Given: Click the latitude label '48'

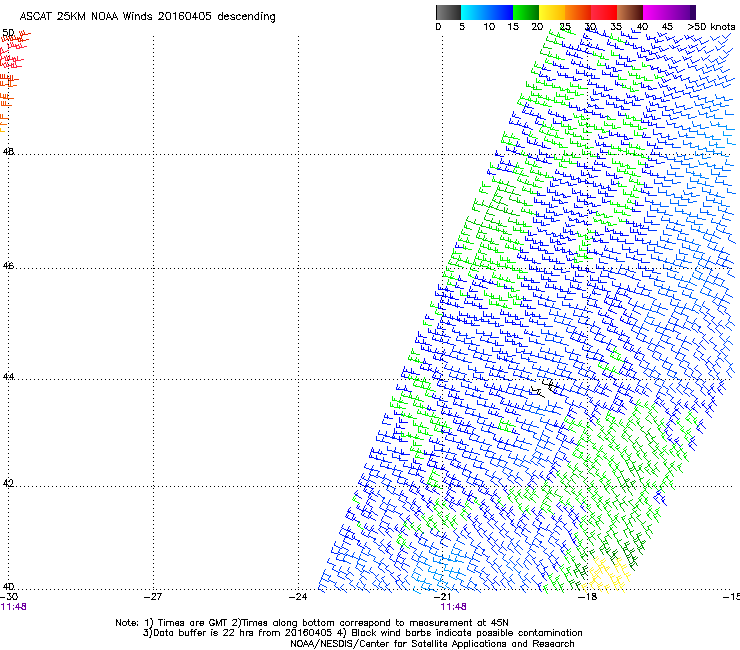Looking at the screenshot, I should click(8, 152).
